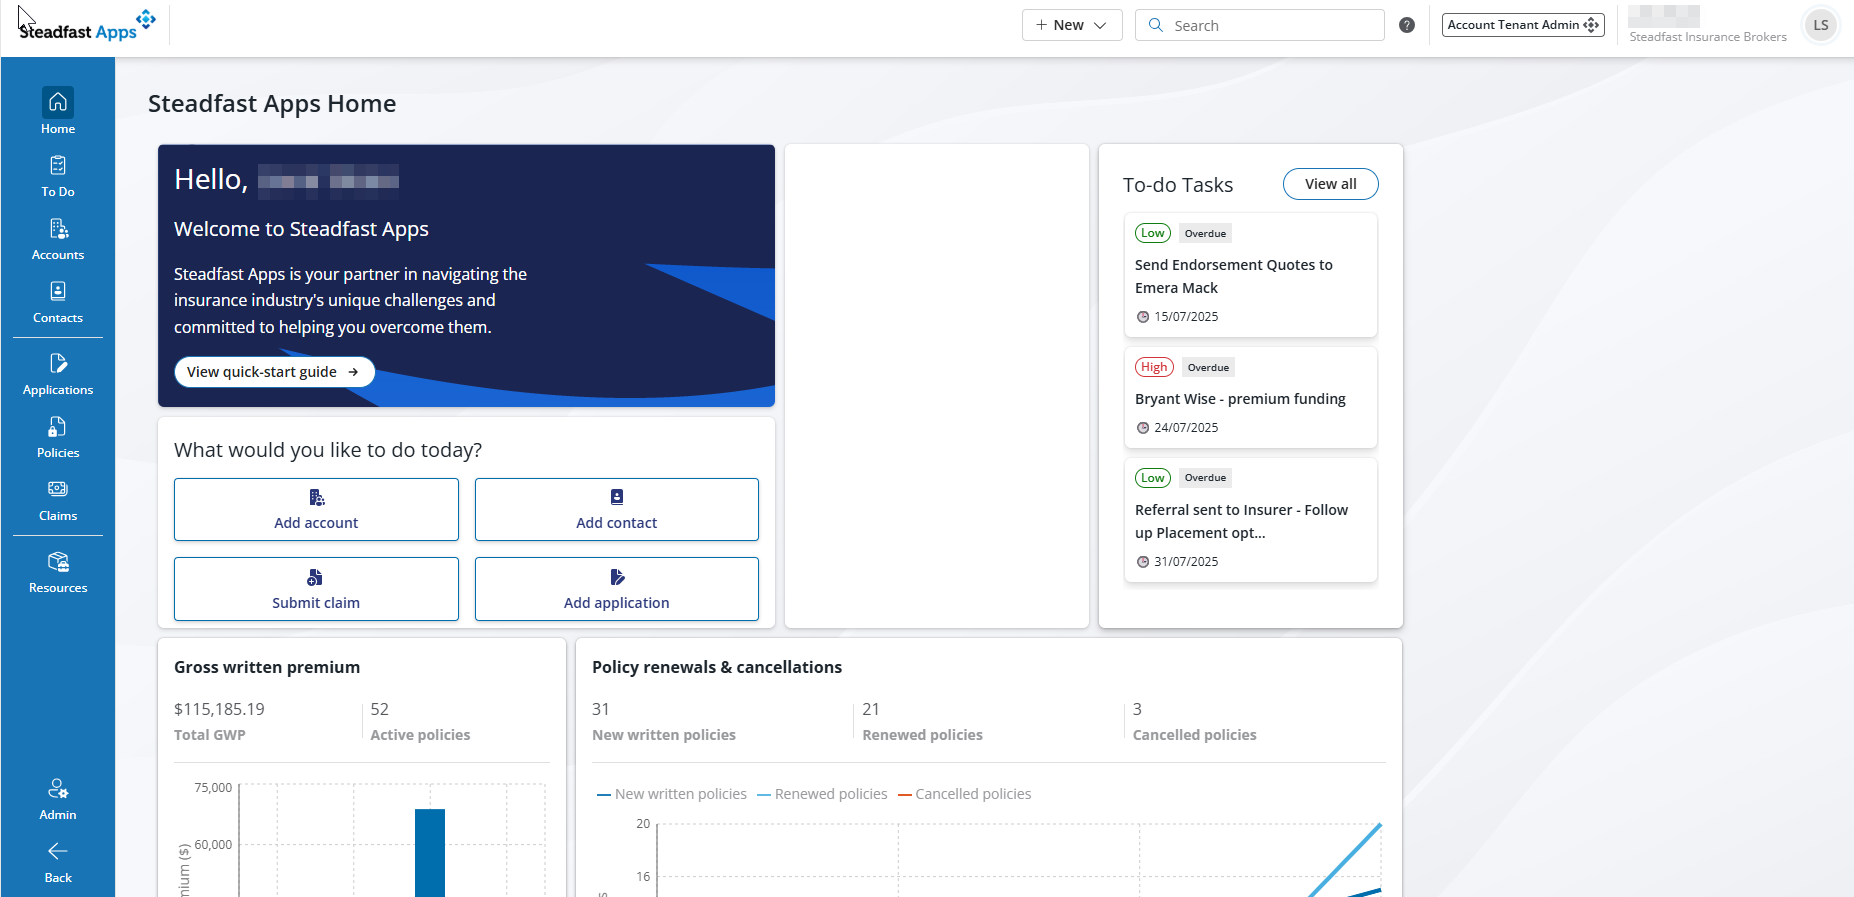1854x897 pixels.
Task: Click the High priority tag
Action: (x=1154, y=367)
